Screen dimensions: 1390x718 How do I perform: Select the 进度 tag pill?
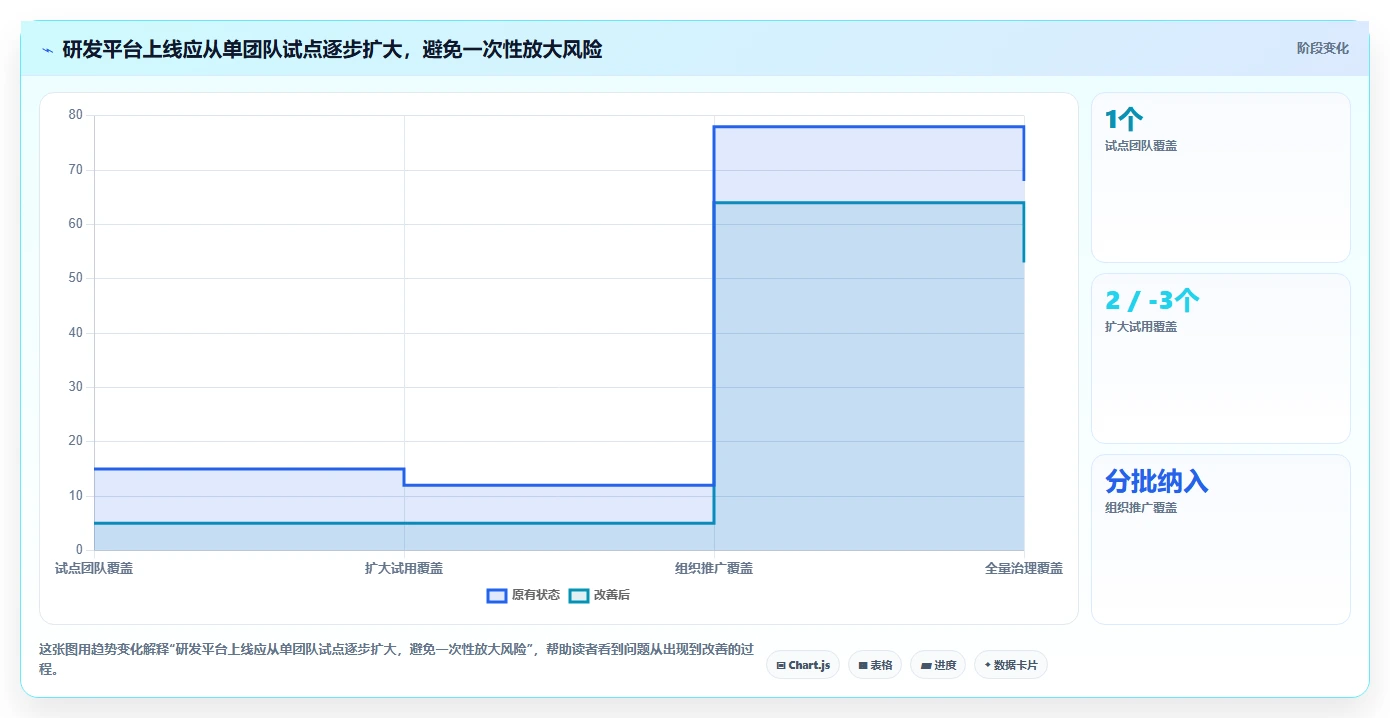938,665
